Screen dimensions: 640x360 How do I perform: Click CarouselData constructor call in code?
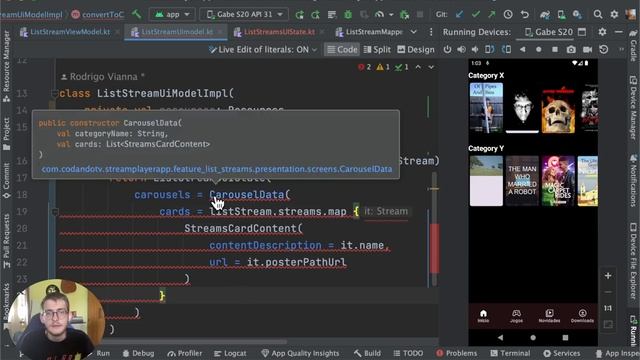click(x=247, y=195)
